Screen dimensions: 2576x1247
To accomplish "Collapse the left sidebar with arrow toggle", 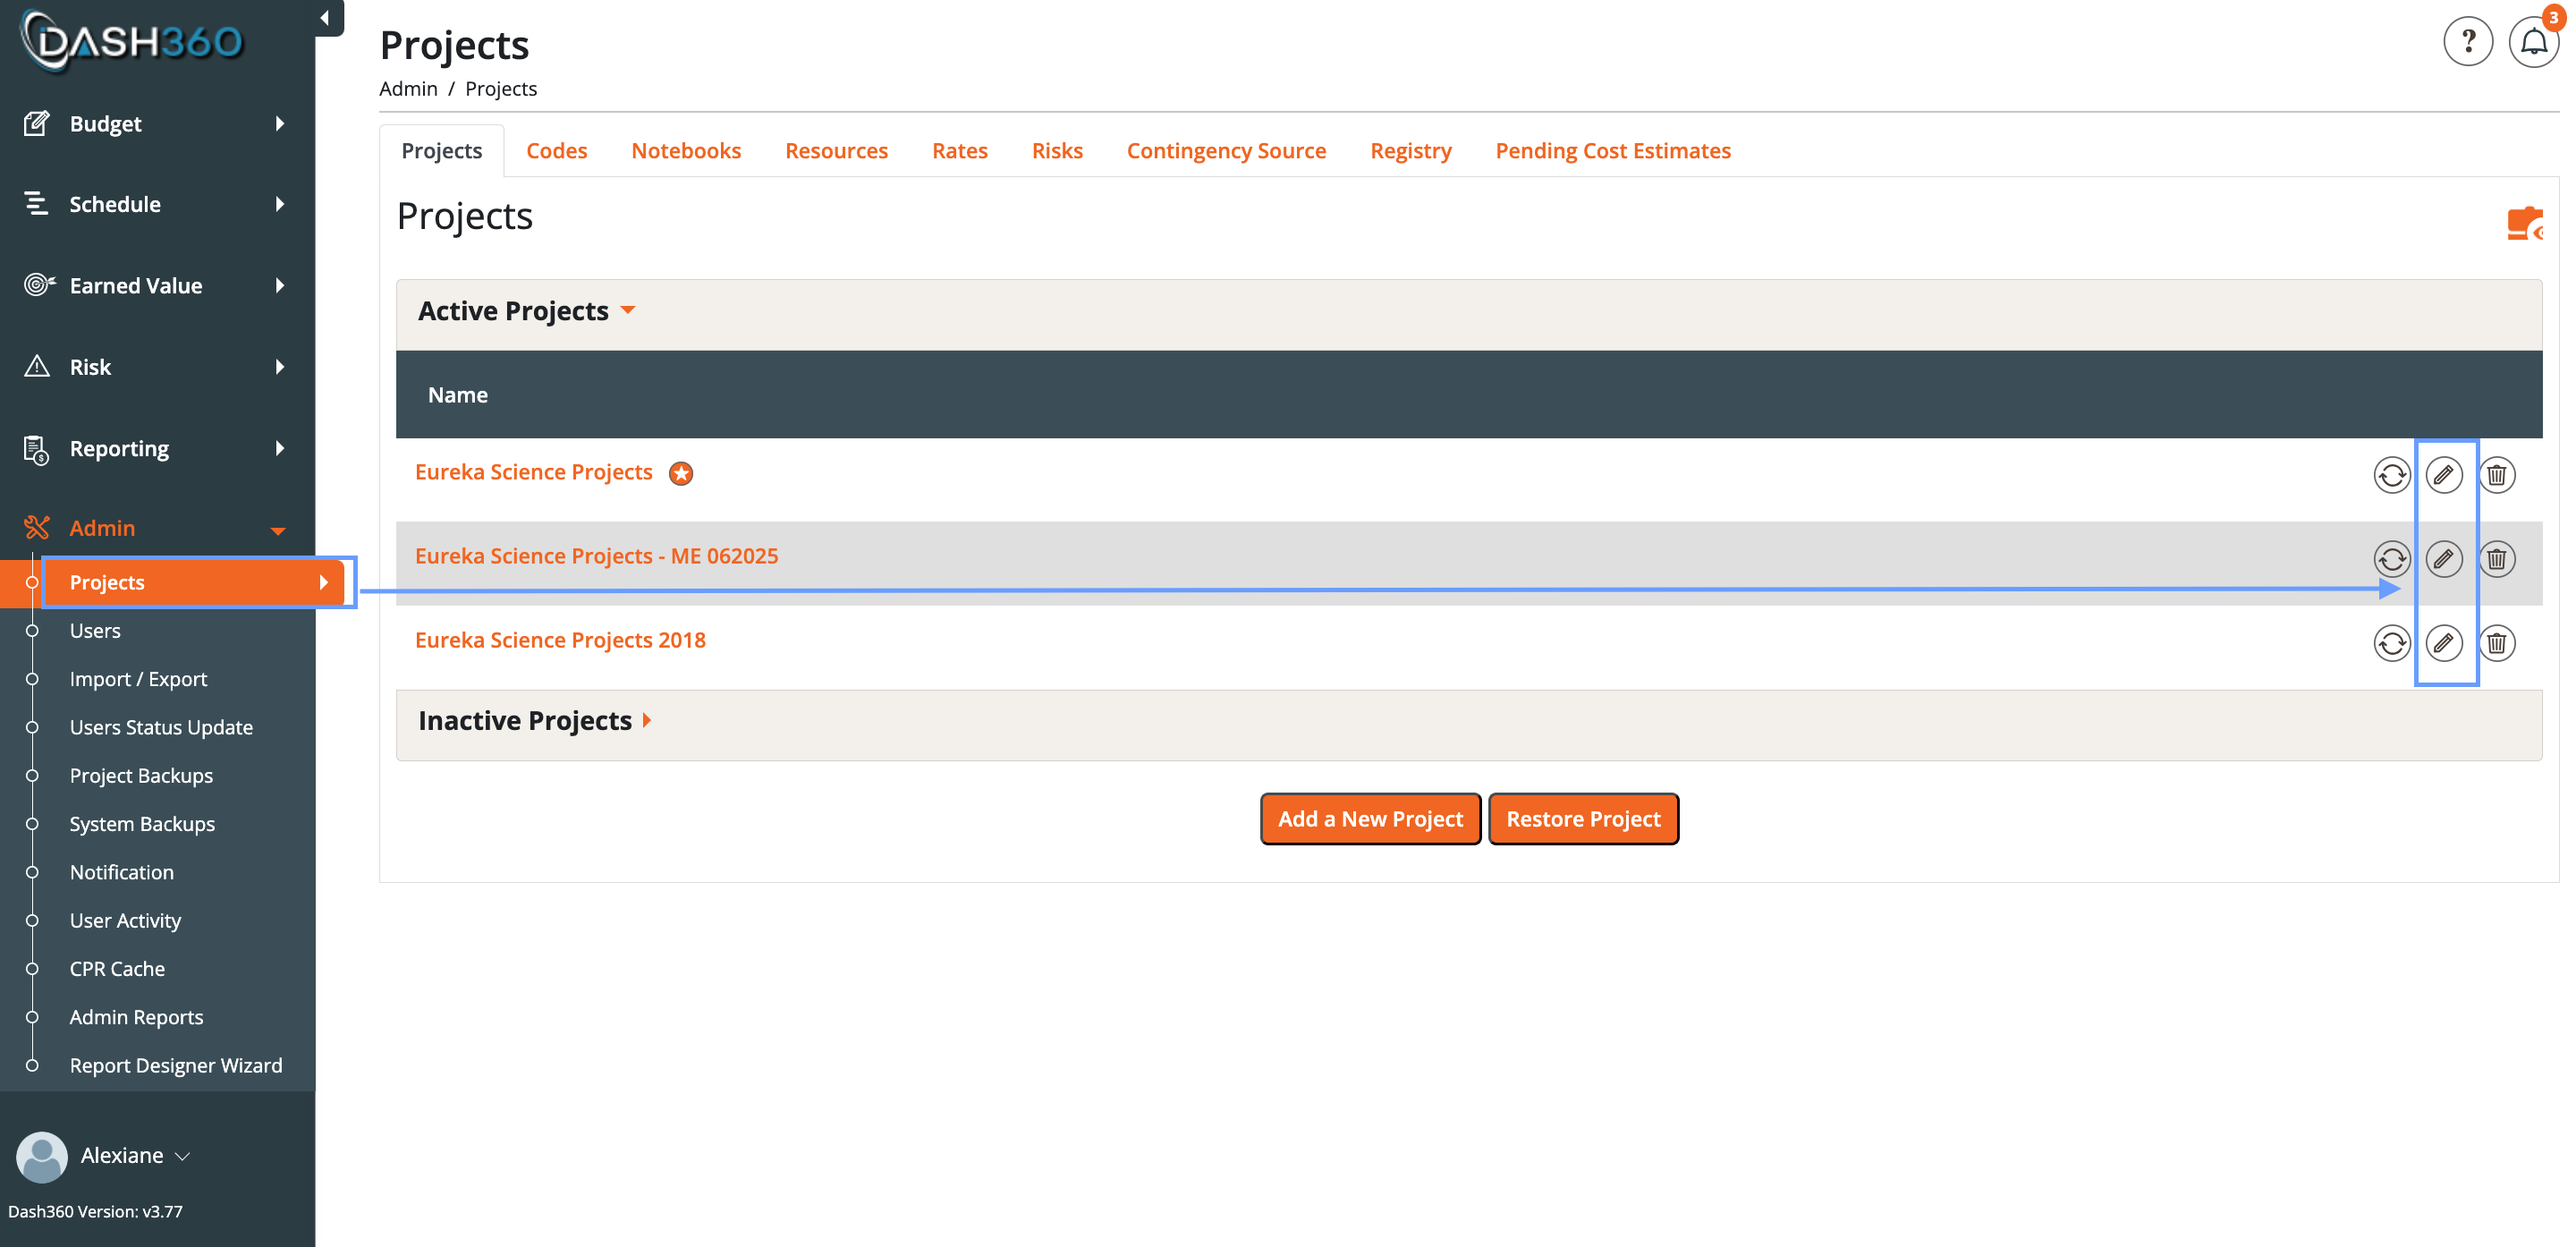I will pos(325,18).
